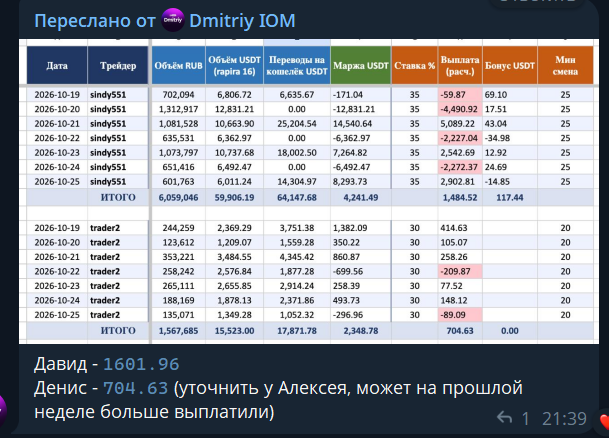
Task: Click the 'Выплата (расч.)' column header
Action: click(x=460, y=65)
